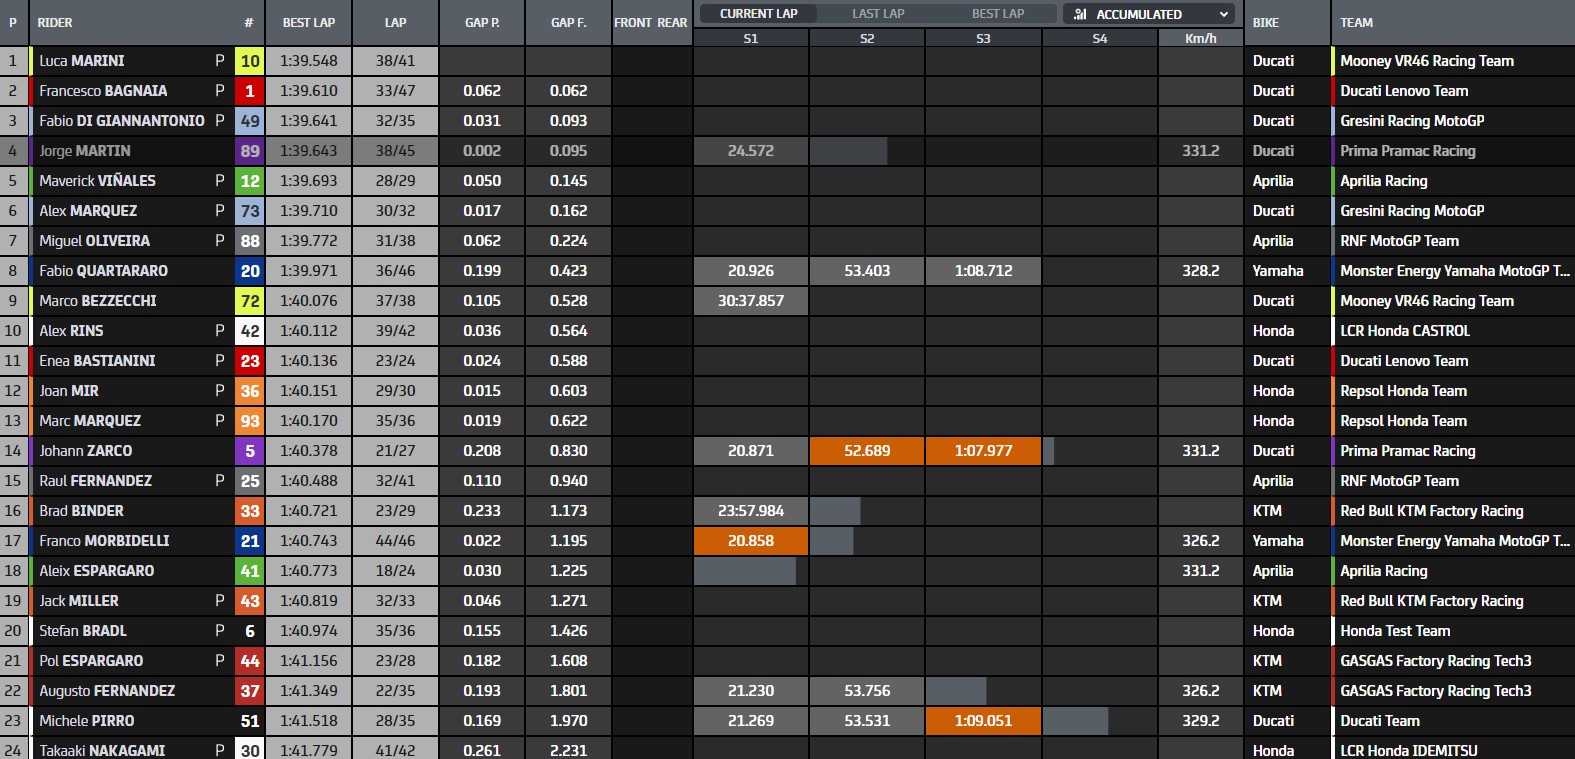Click the BIKE column header
Viewport: 1575px width, 759px height.
[x=1266, y=22]
